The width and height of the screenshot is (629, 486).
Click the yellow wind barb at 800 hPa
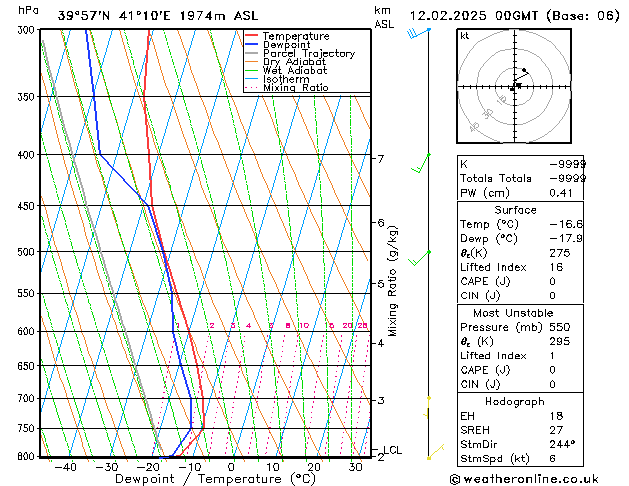click(436, 452)
